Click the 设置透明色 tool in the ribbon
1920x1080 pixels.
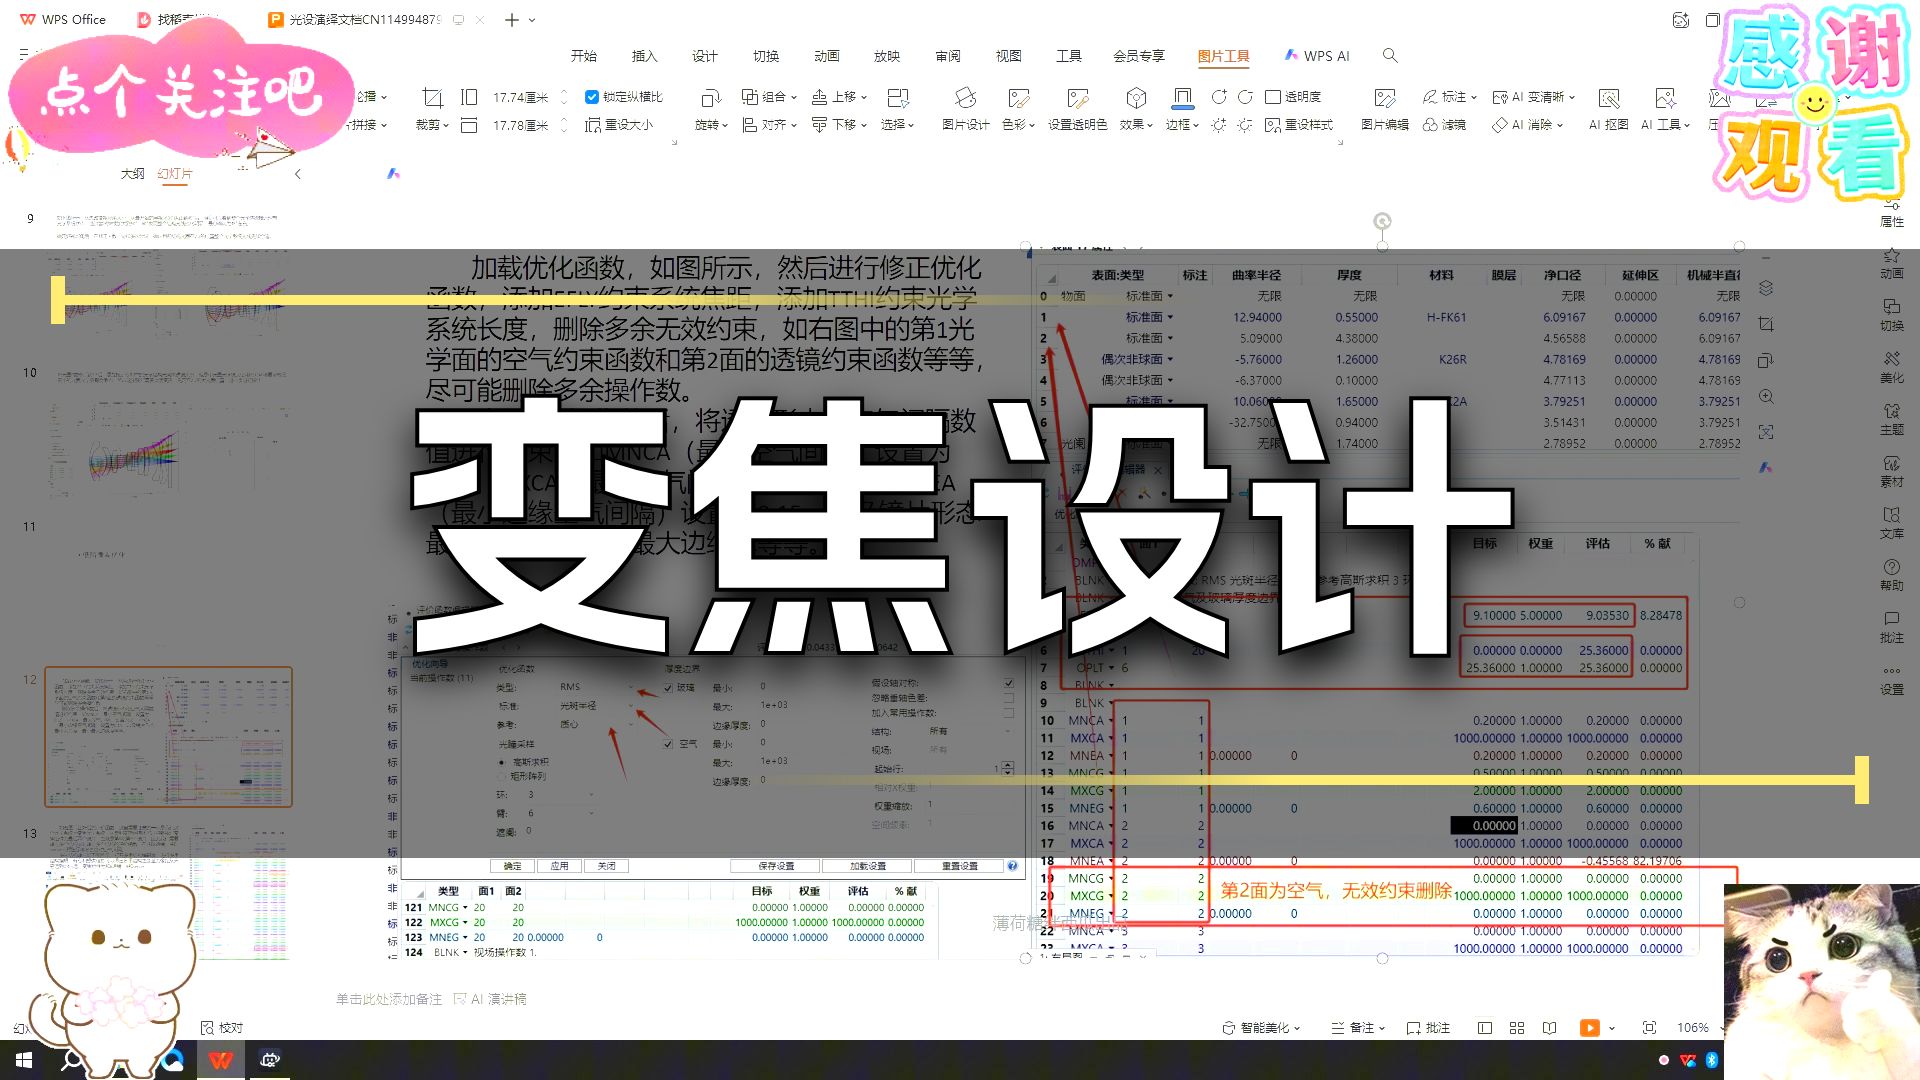coord(1078,110)
